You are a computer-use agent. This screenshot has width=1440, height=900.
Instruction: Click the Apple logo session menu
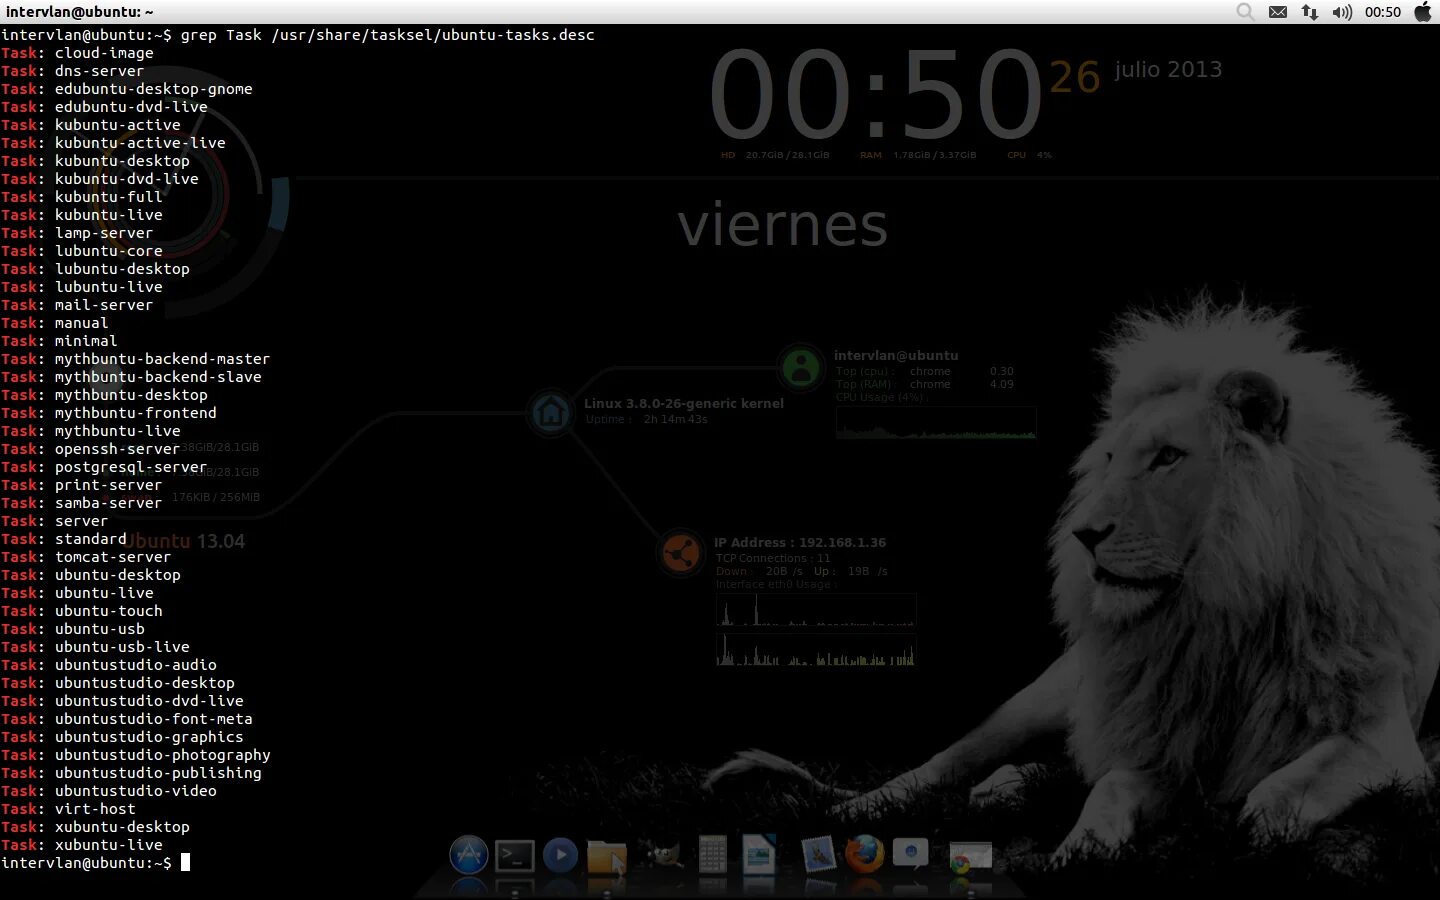pos(1423,12)
